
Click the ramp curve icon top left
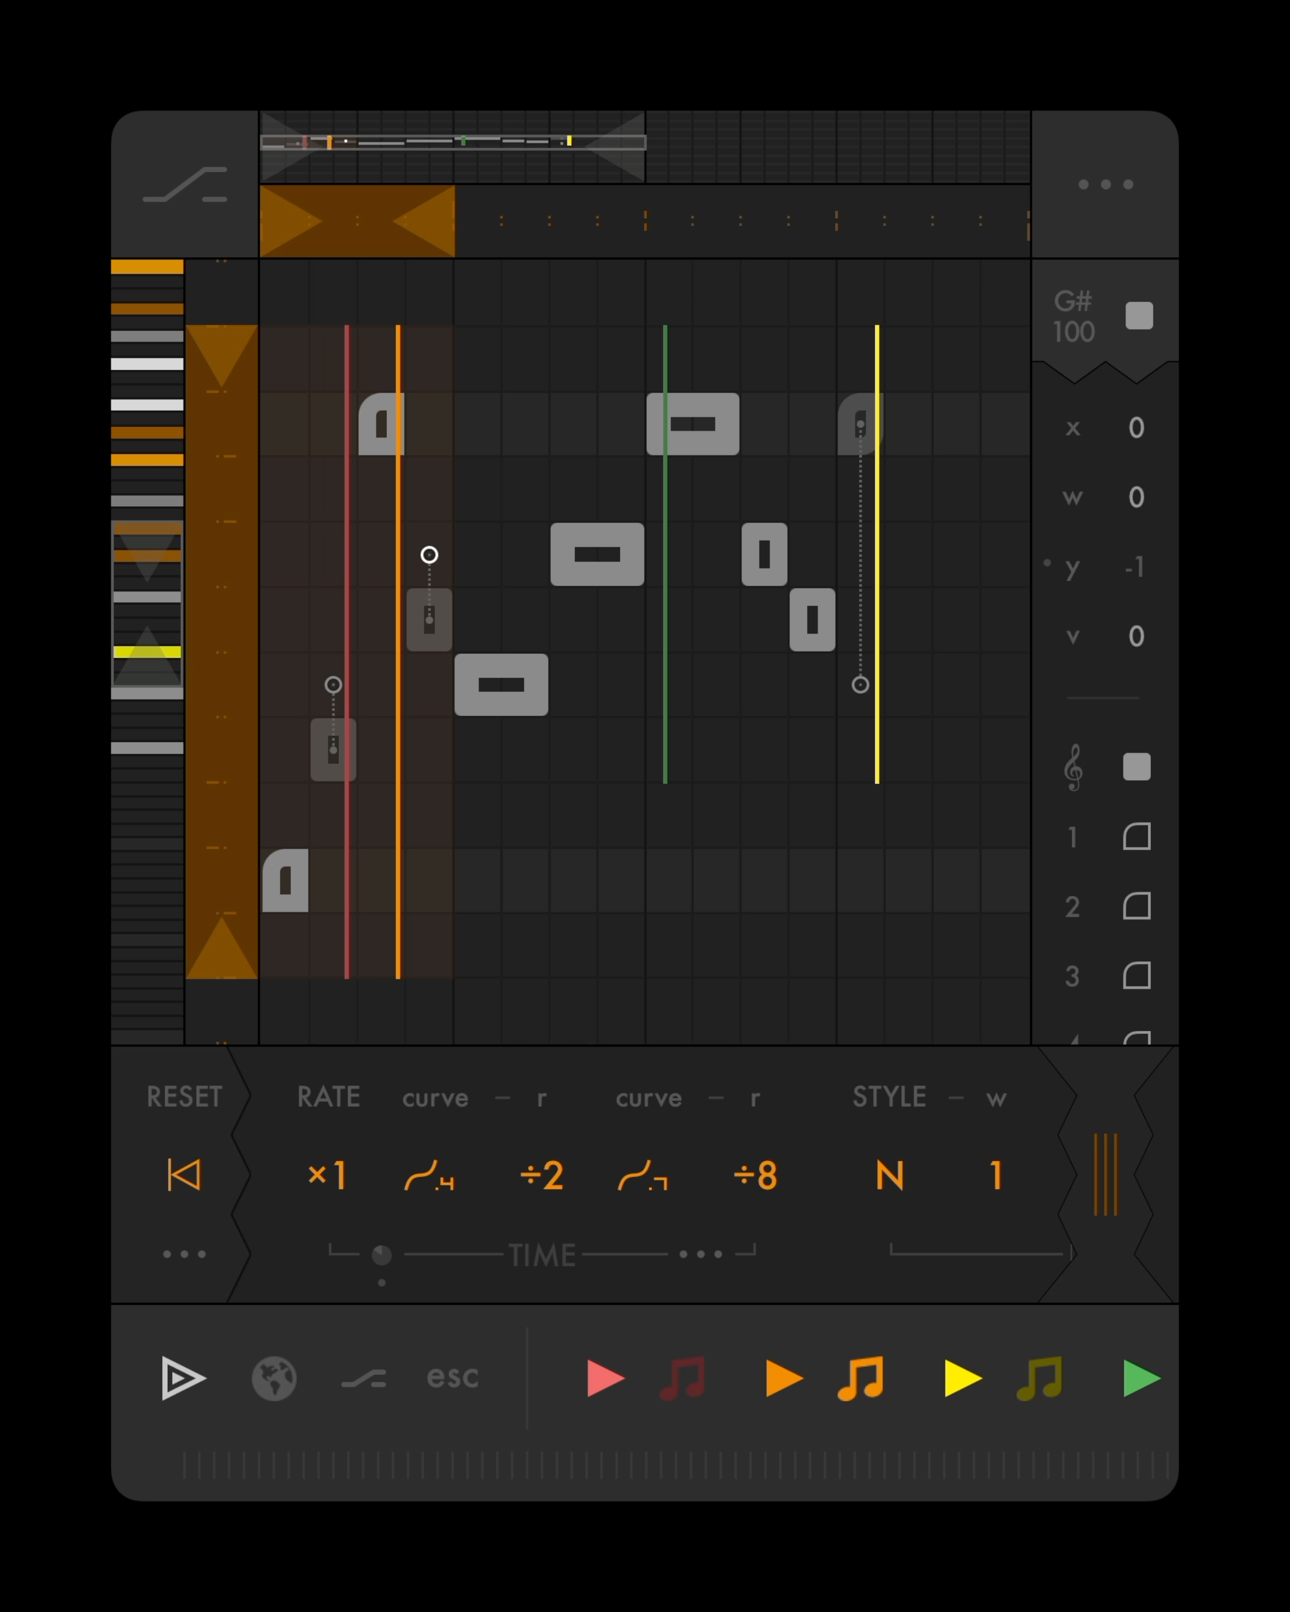click(x=185, y=185)
